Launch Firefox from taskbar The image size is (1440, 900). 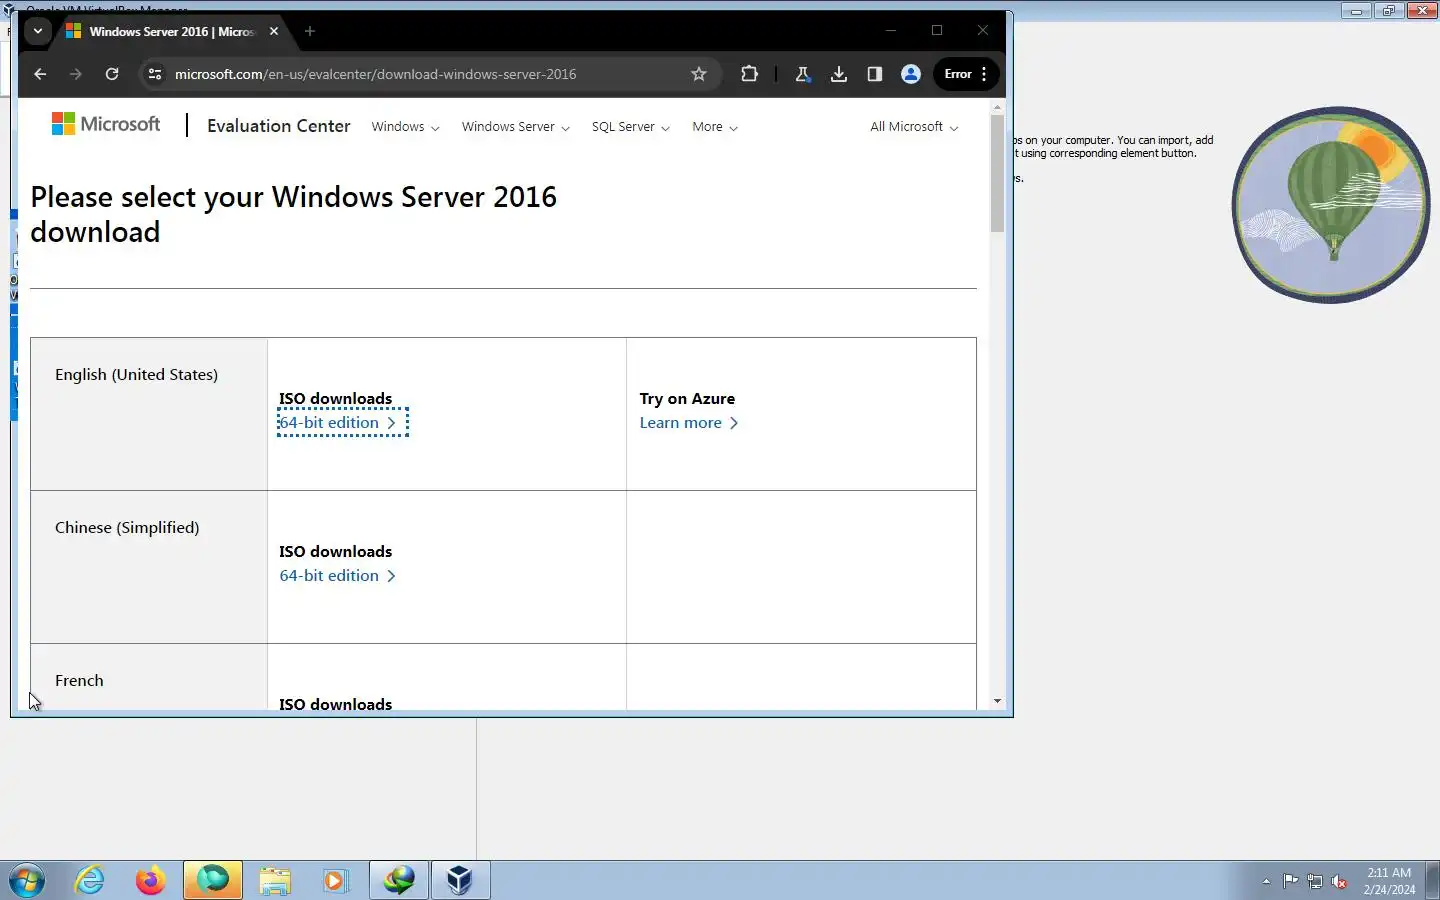150,881
